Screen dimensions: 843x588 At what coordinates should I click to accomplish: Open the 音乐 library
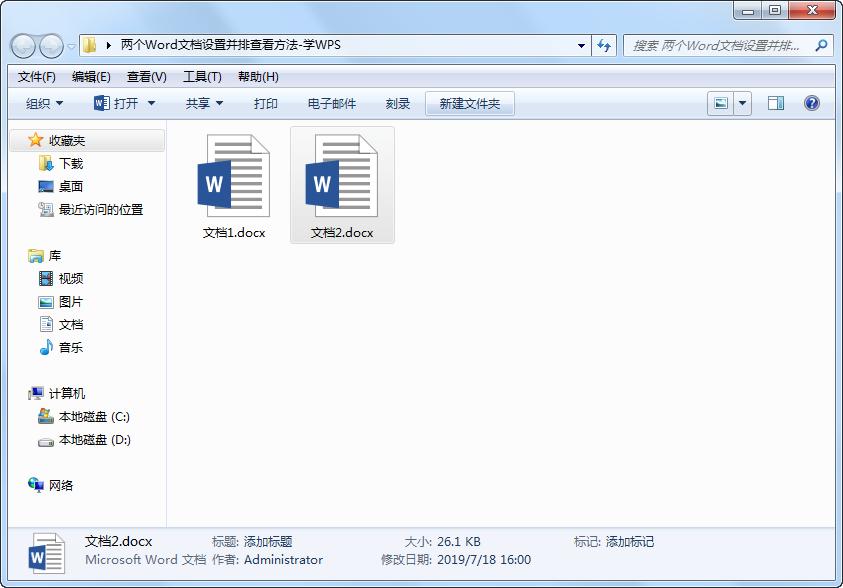(x=70, y=348)
